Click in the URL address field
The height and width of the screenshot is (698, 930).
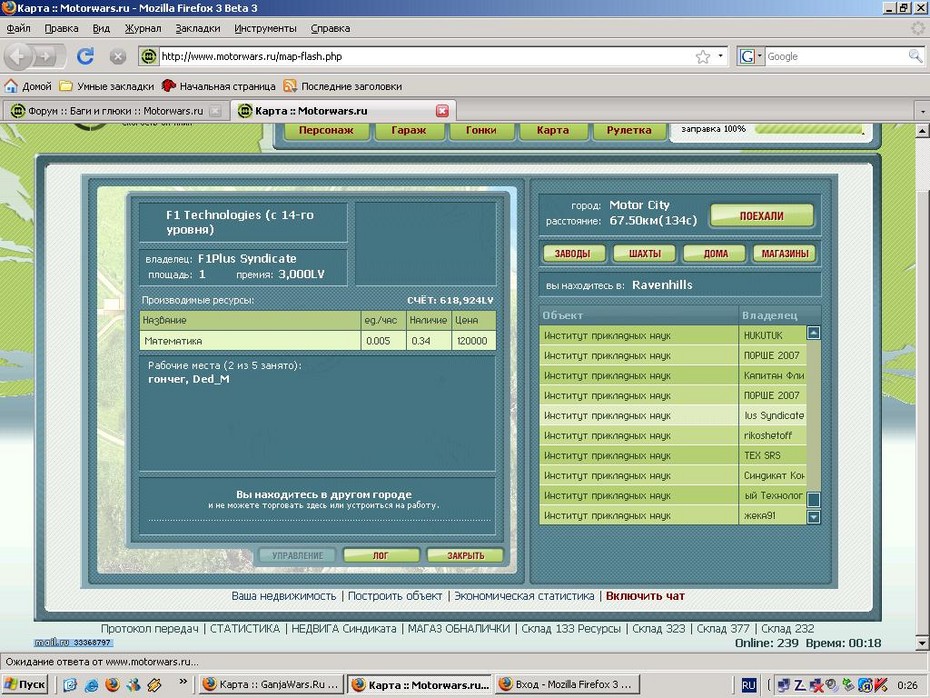pyautogui.click(x=427, y=56)
